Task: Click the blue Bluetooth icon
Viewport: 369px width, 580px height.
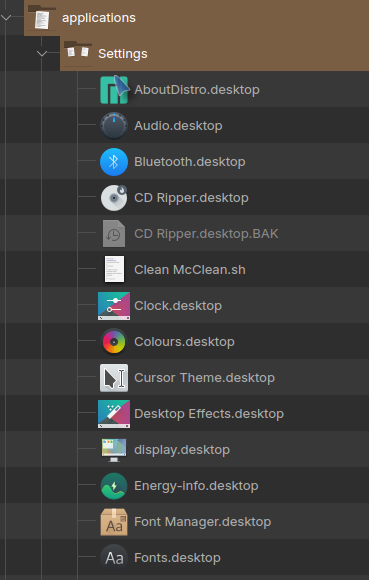Action: [x=114, y=162]
